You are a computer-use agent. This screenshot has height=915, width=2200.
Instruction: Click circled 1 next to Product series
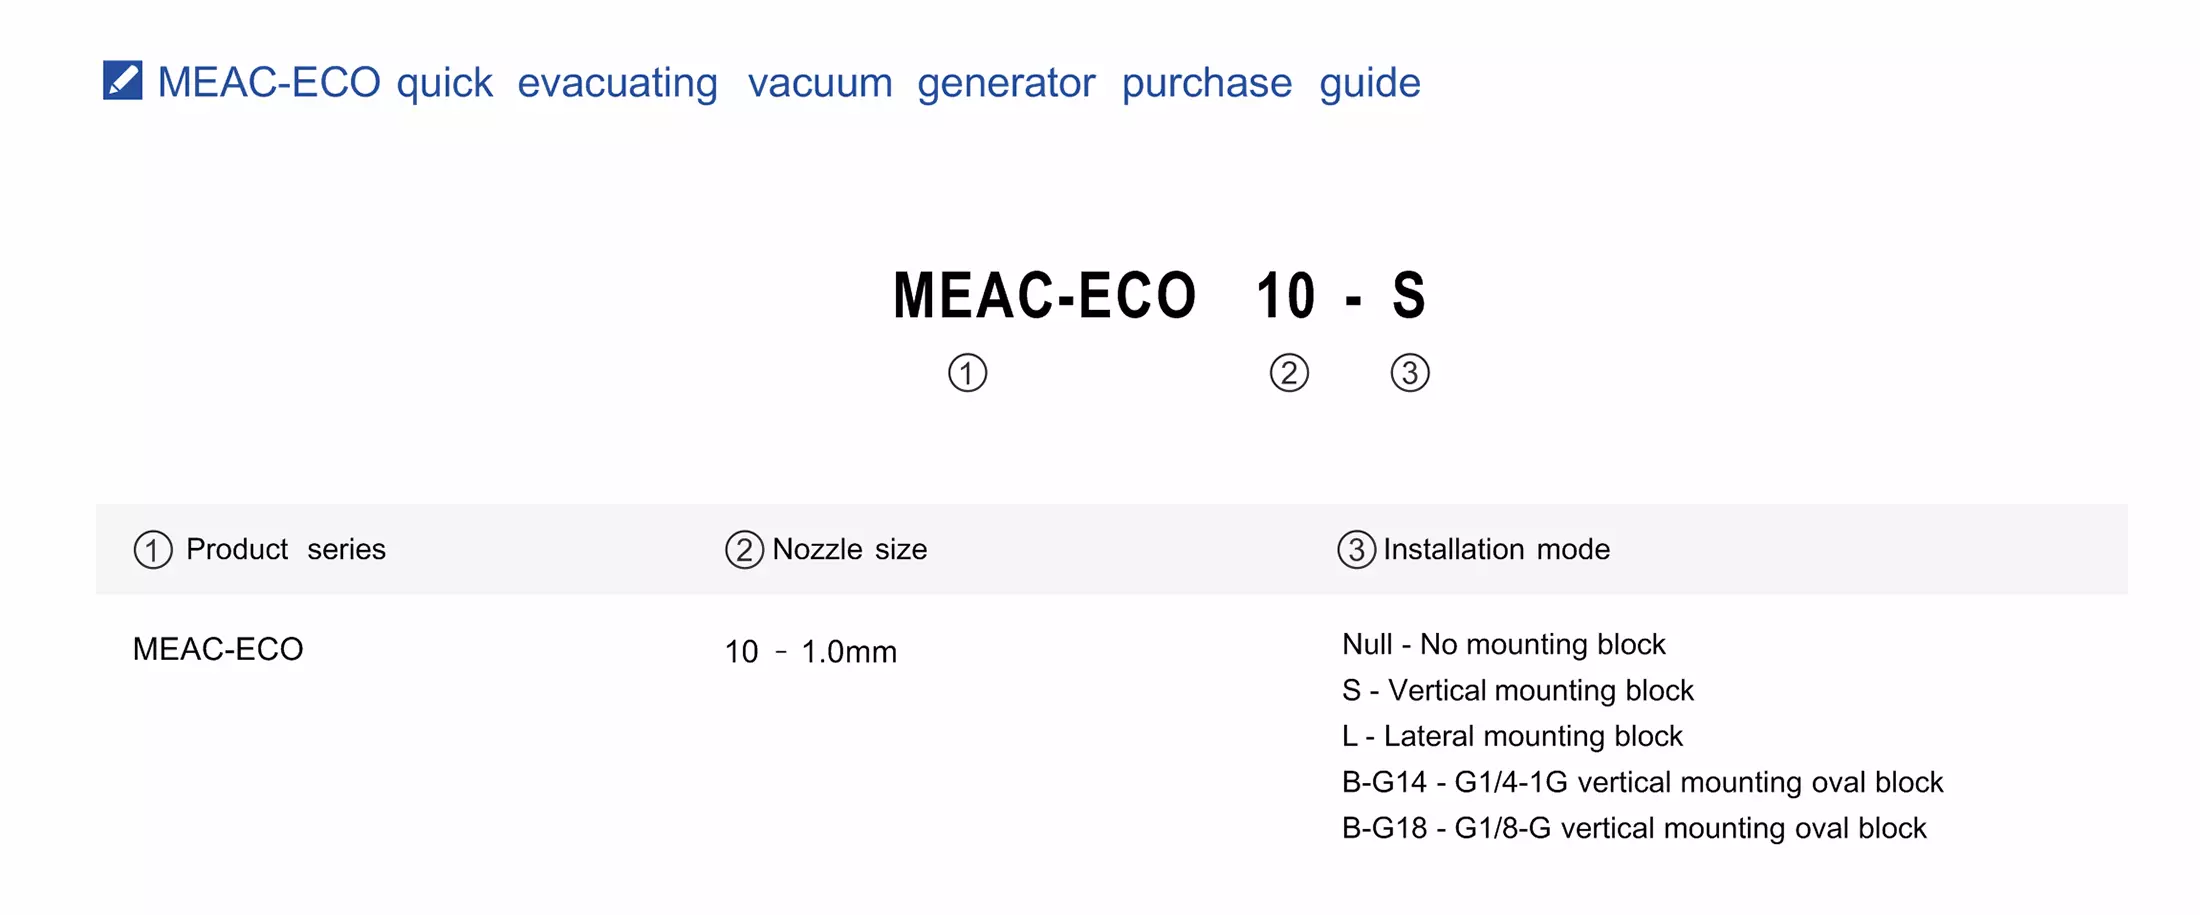coord(153,550)
